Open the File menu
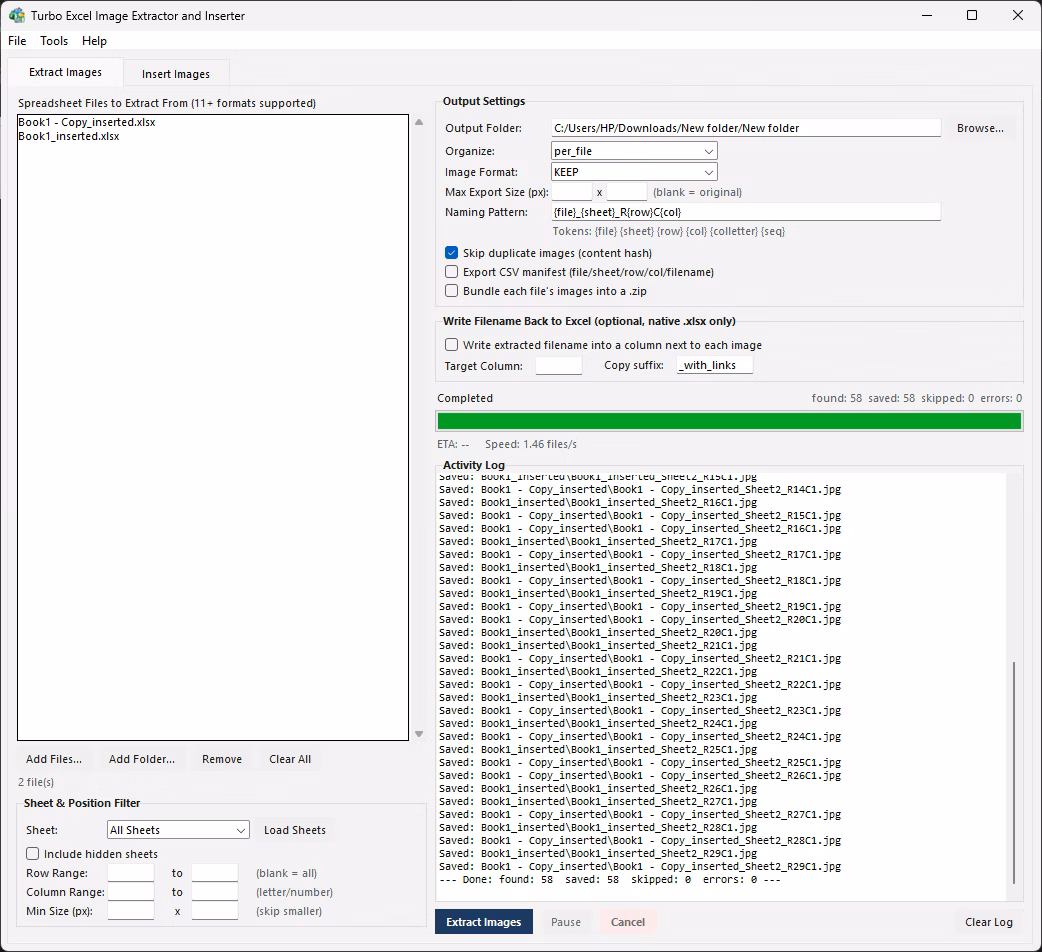Viewport: 1042px width, 952px height. point(17,41)
